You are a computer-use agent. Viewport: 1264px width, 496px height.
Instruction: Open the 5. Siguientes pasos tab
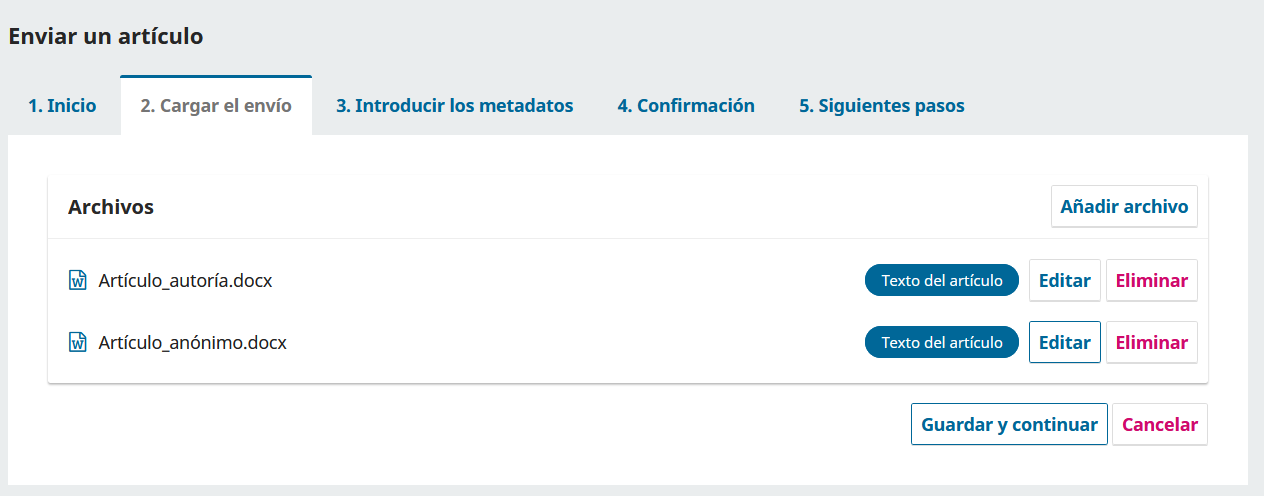[x=881, y=106]
